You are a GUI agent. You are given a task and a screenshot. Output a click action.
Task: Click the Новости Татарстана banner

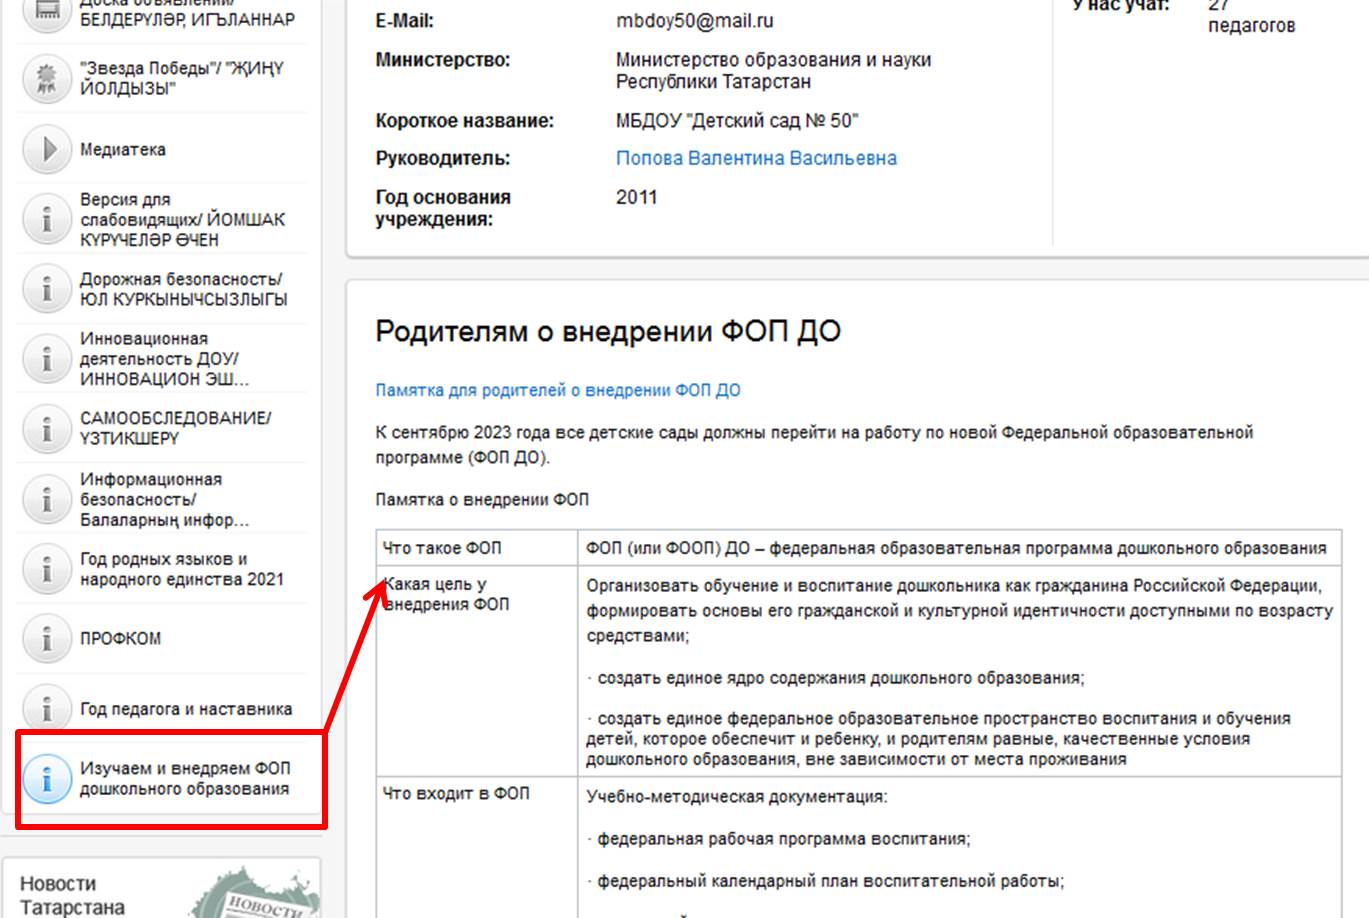click(160, 890)
